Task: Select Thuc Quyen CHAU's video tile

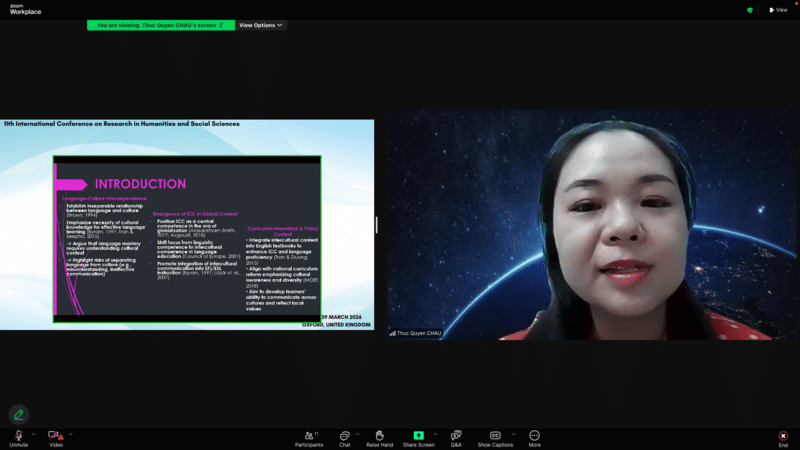Action: click(x=592, y=225)
